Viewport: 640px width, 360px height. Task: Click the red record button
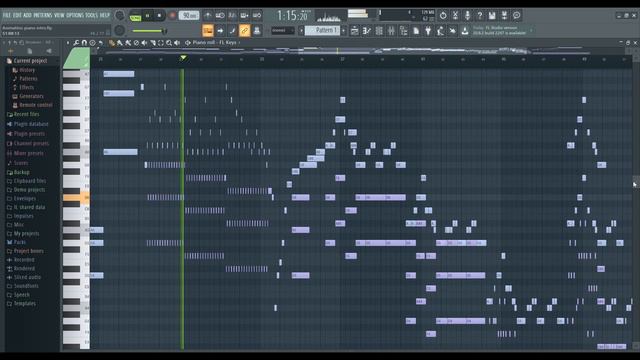tap(172, 16)
